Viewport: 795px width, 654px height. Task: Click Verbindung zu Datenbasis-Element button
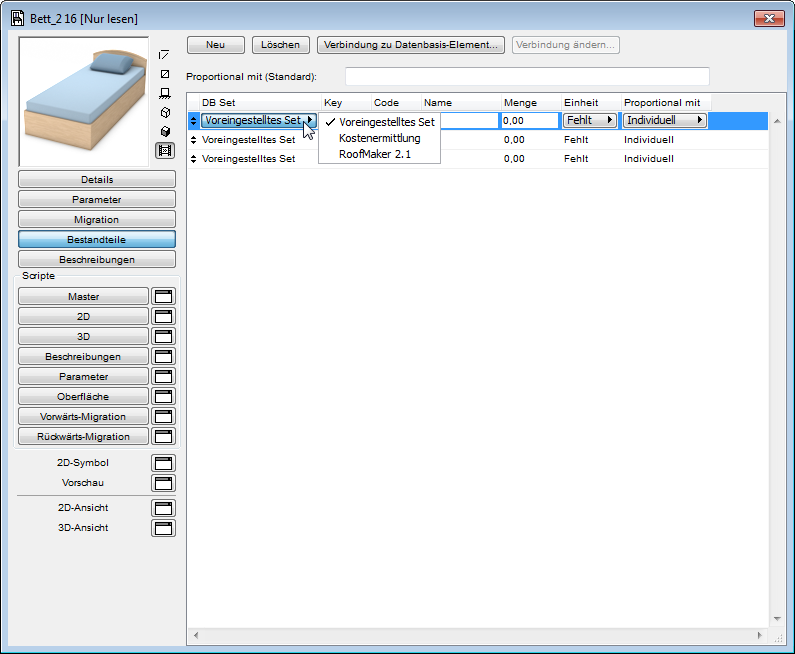pos(411,45)
